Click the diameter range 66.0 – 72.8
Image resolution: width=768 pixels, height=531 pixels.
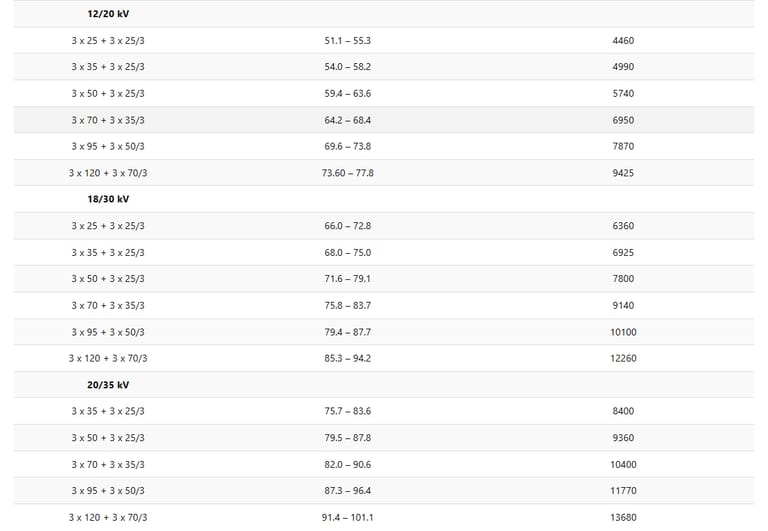[348, 226]
